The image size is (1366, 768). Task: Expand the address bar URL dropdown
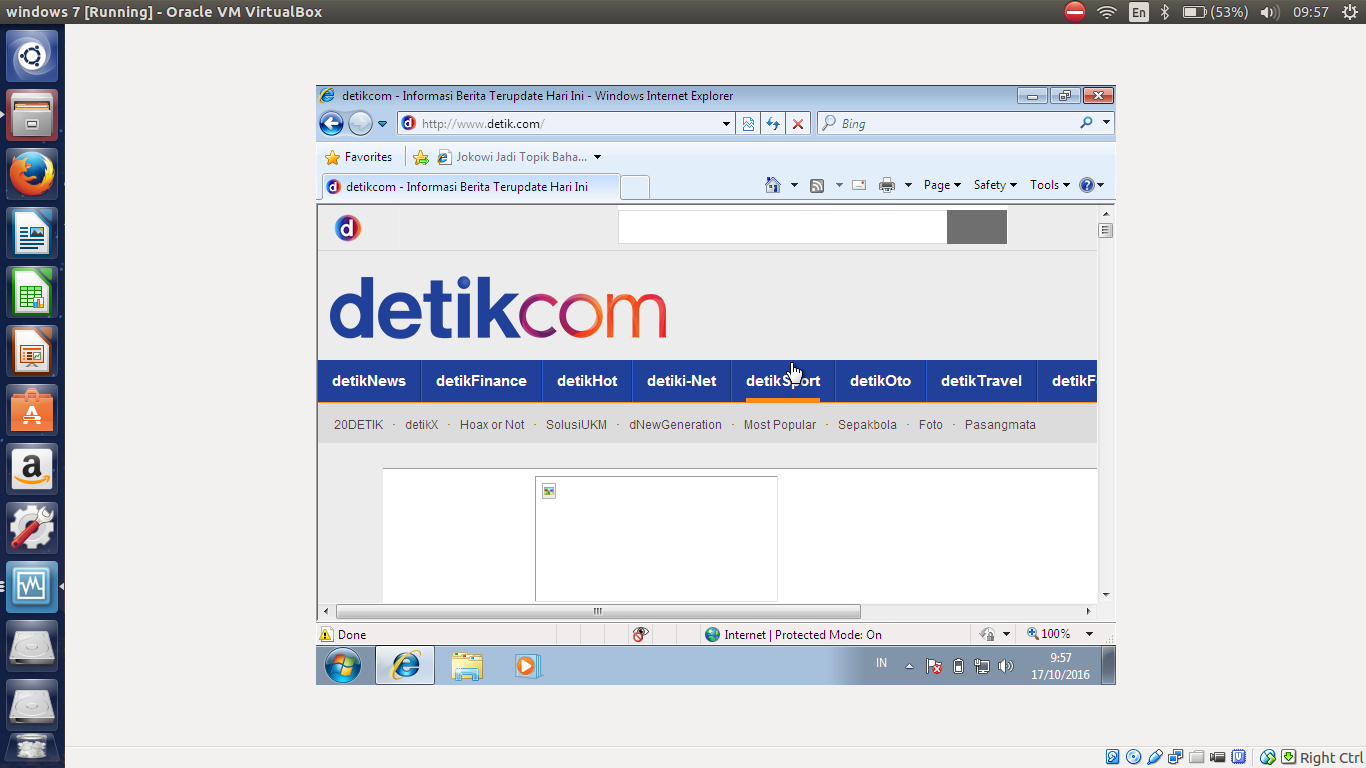(727, 124)
